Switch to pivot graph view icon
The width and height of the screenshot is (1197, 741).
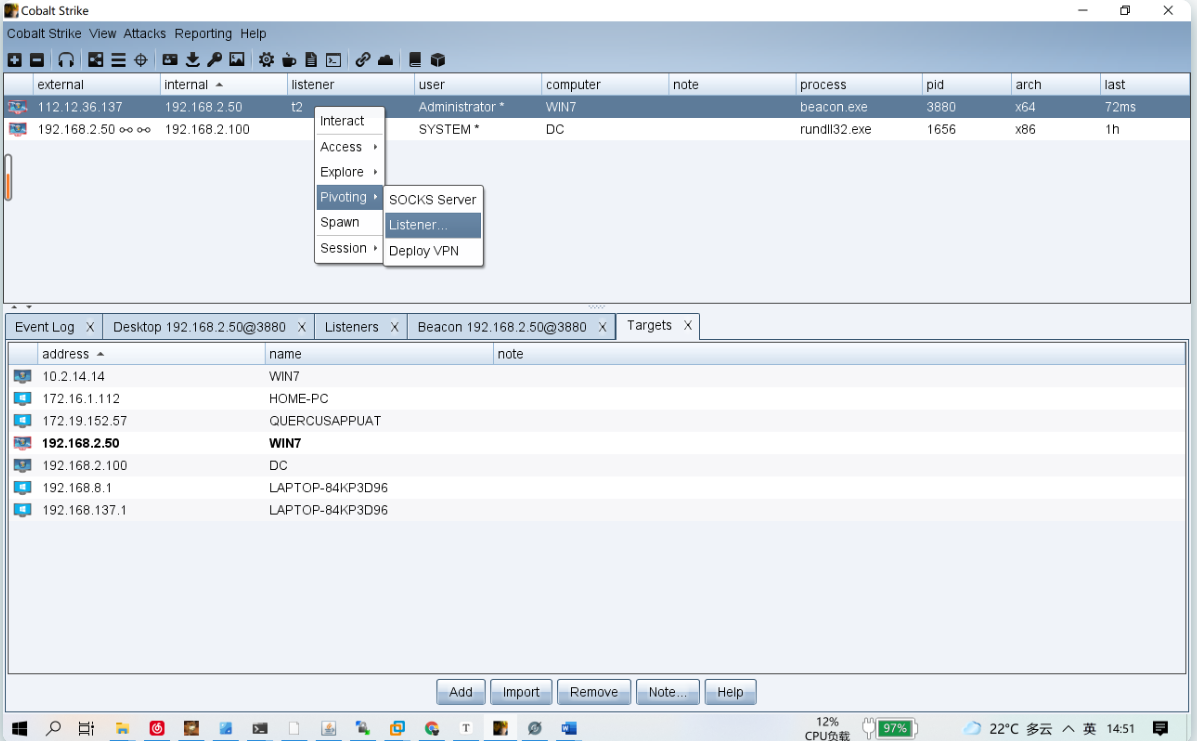(x=95, y=60)
